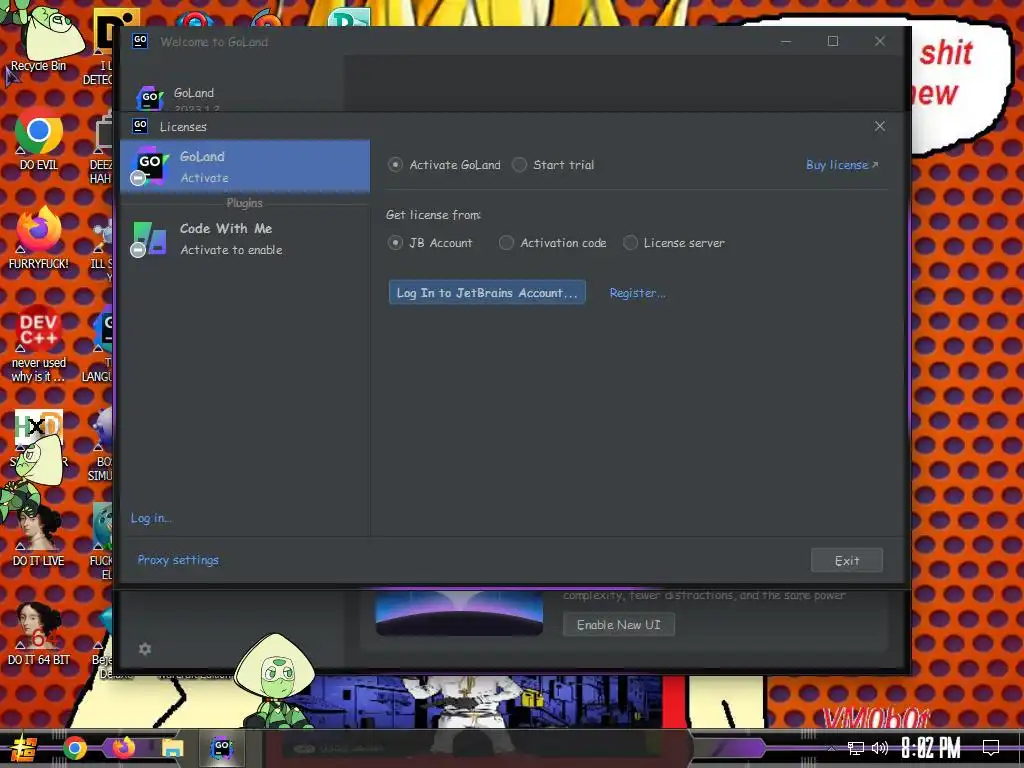Image resolution: width=1024 pixels, height=768 pixels.
Task: Select GoLand Activate entry in license list
Action: click(245, 167)
